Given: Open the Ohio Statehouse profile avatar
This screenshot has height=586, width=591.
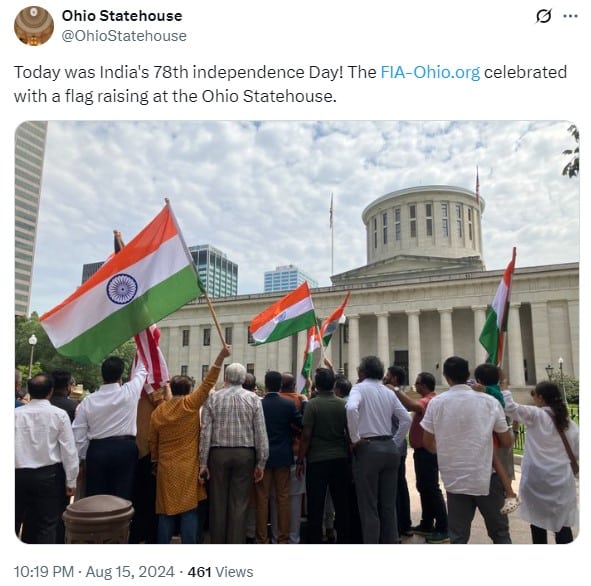Looking at the screenshot, I should tap(34, 26).
